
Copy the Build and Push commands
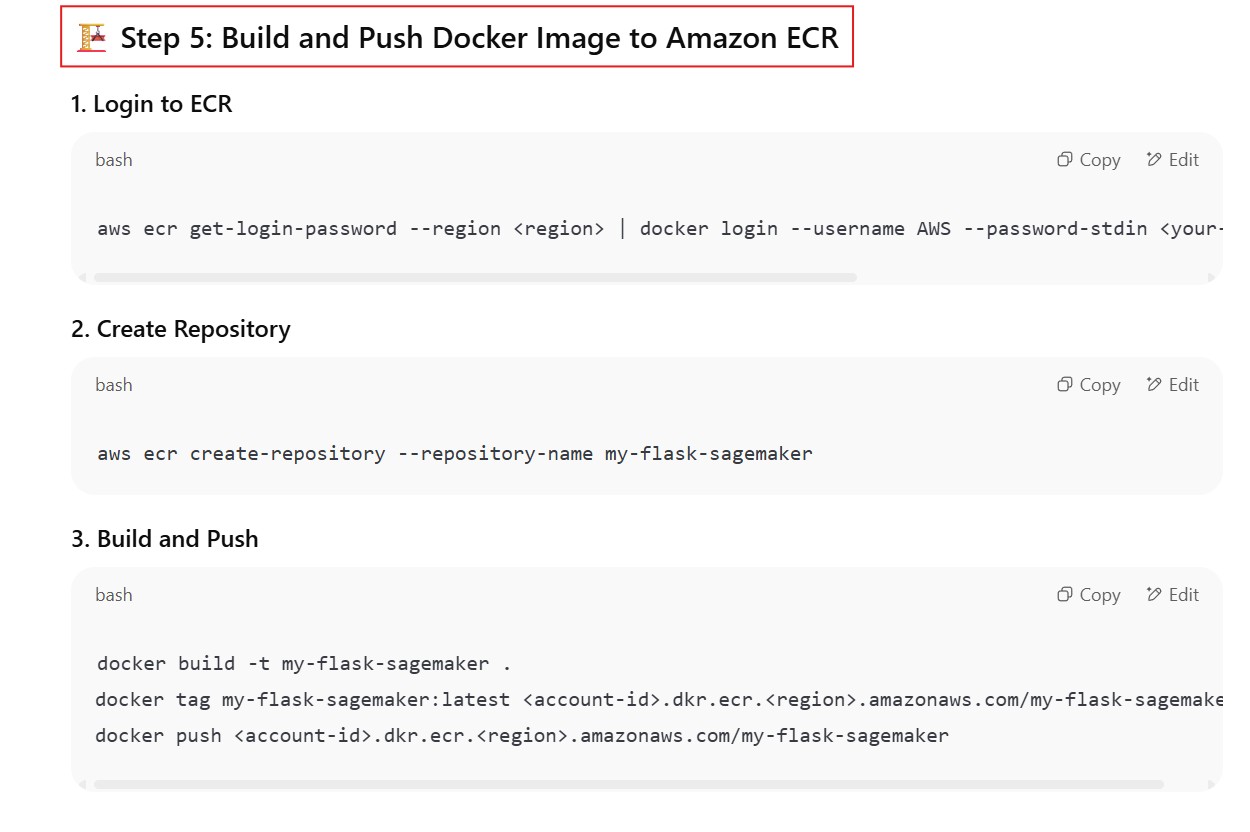pyautogui.click(x=1088, y=595)
